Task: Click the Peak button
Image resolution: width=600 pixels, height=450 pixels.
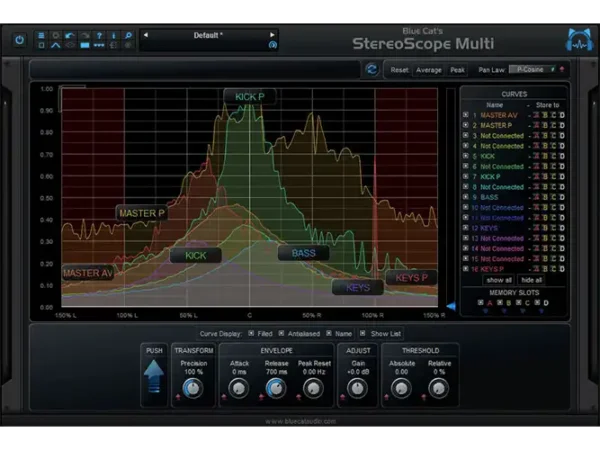Action: point(457,70)
